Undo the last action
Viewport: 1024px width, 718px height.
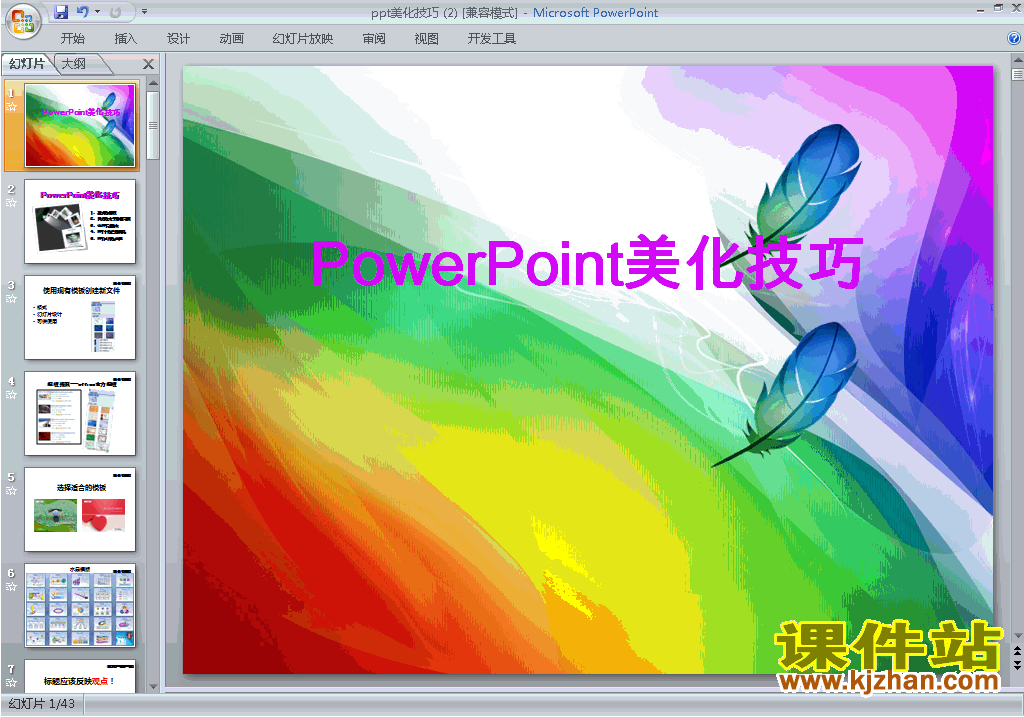(x=83, y=12)
